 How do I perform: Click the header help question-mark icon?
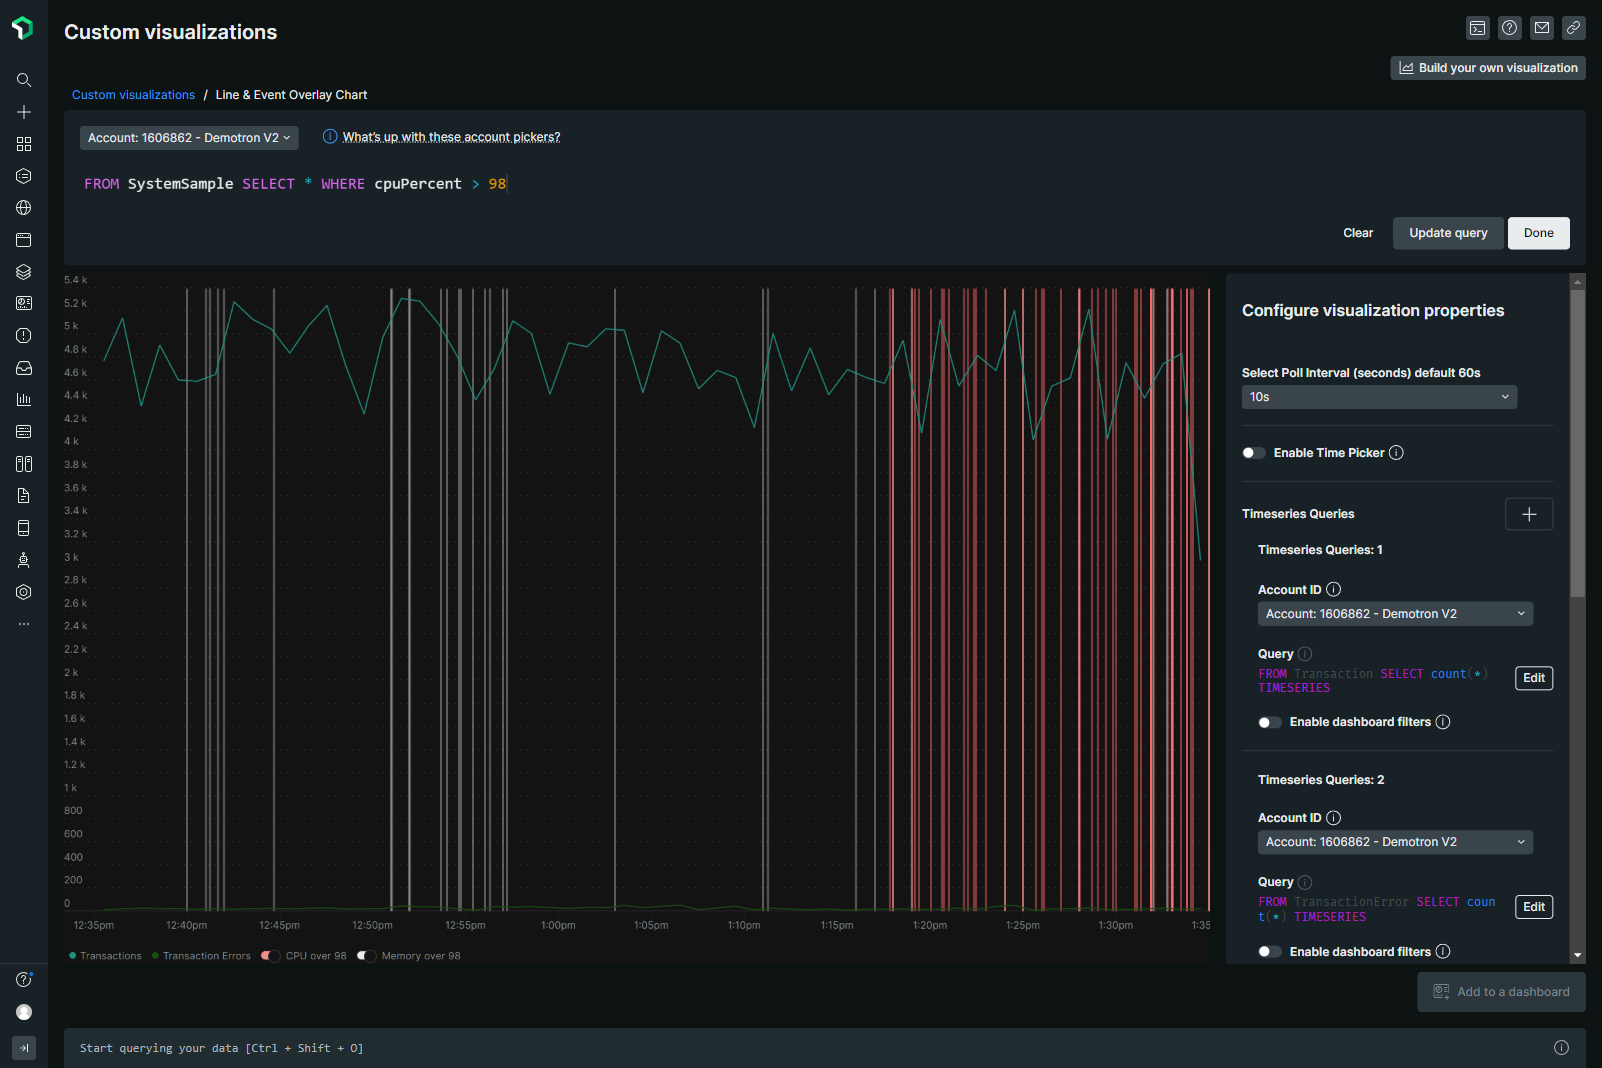pyautogui.click(x=1510, y=28)
